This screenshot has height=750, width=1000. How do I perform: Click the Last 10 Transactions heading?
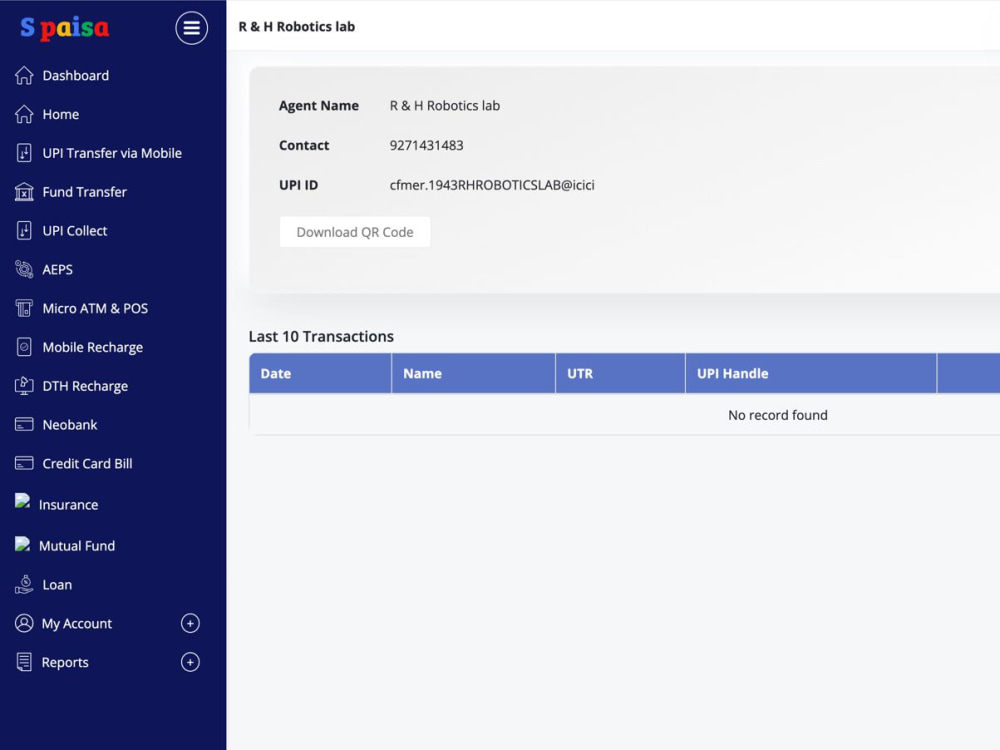pos(321,337)
